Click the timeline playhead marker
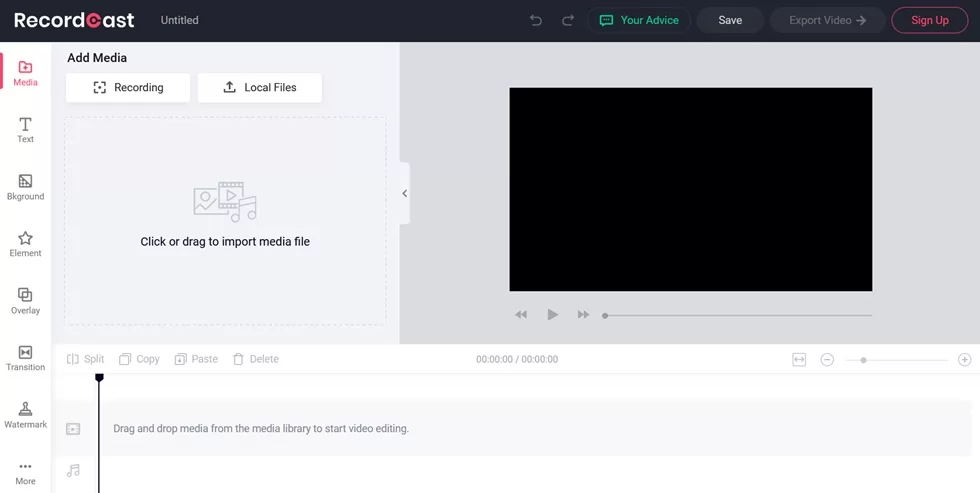Screen dimensions: 980x493 coord(99,377)
